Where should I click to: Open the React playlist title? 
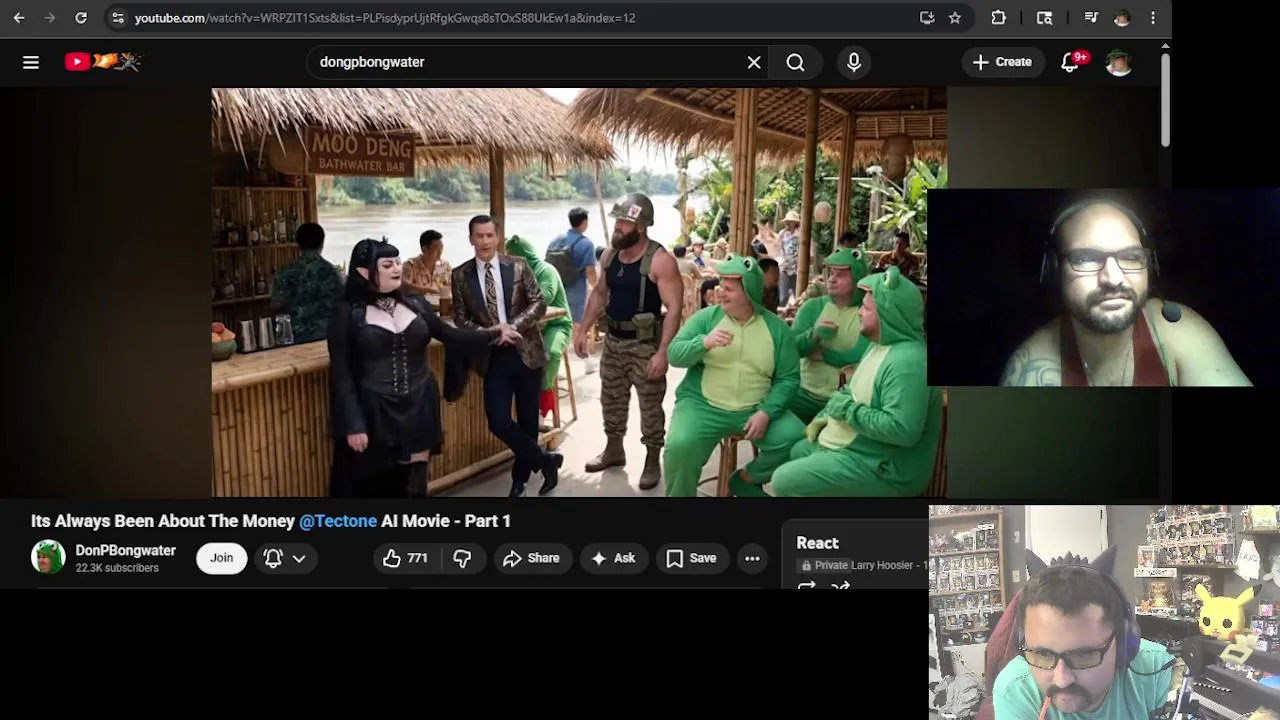(817, 543)
